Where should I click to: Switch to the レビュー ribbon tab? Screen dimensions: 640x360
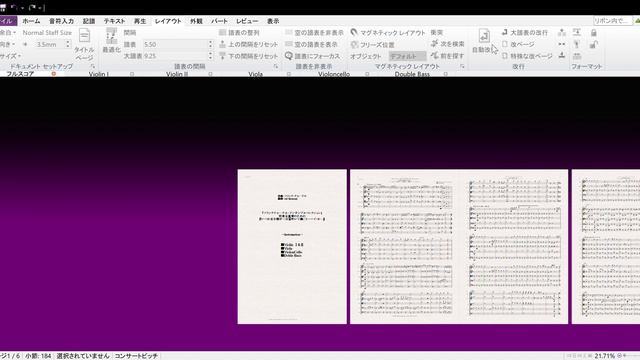pos(247,21)
